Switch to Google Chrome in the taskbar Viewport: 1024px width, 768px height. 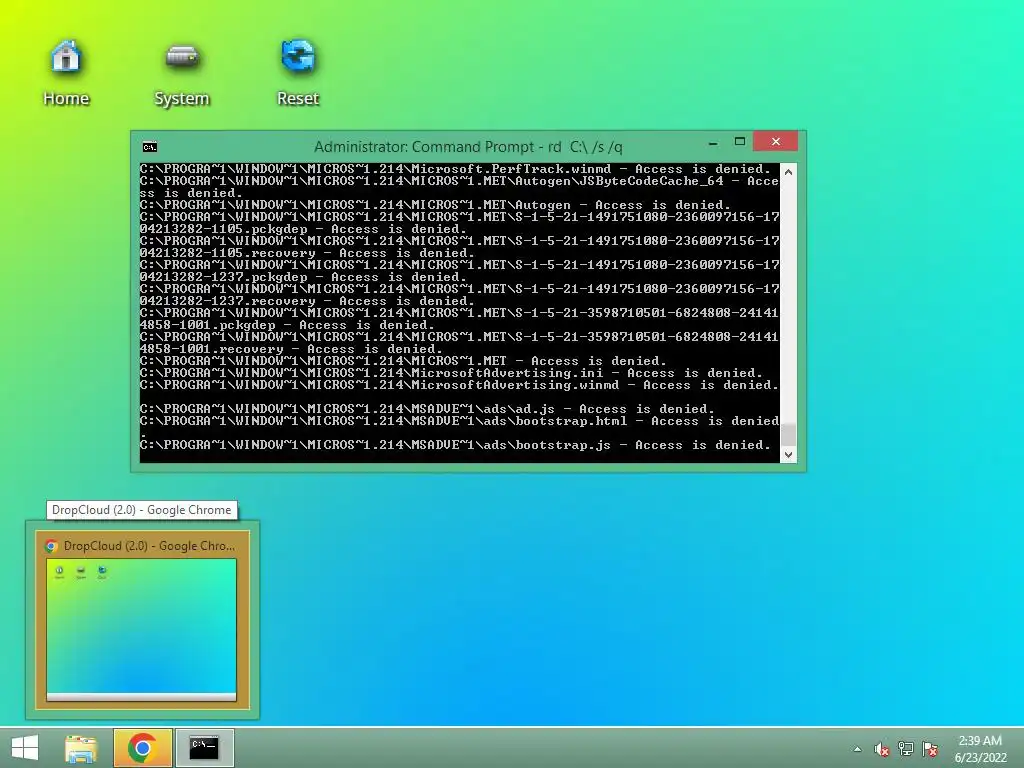pos(142,748)
